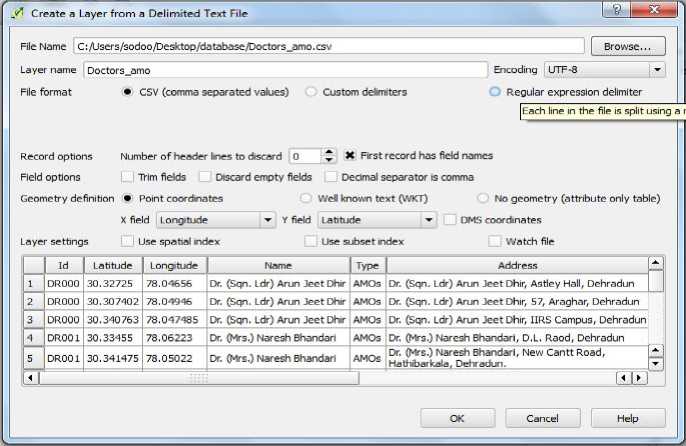This screenshot has height=446, width=686.
Task: Open the Encoding UTF-8 dropdown
Action: point(604,70)
